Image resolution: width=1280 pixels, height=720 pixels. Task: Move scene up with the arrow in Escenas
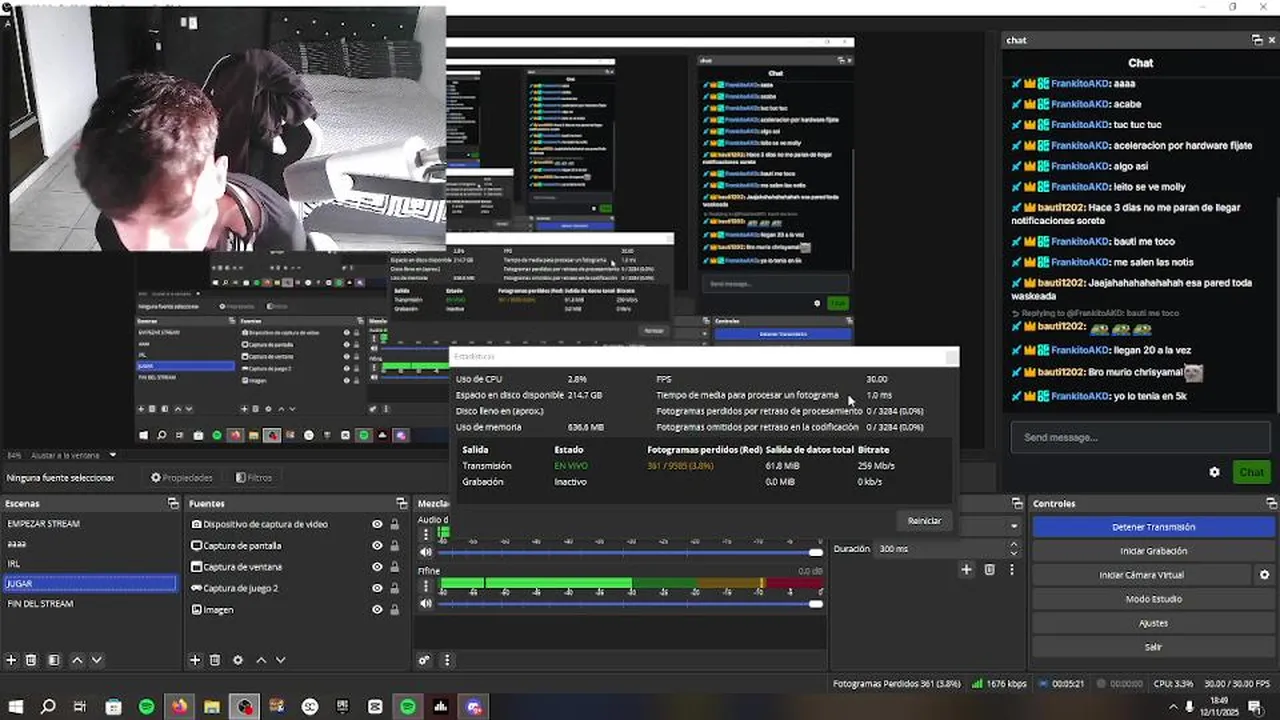[77, 660]
